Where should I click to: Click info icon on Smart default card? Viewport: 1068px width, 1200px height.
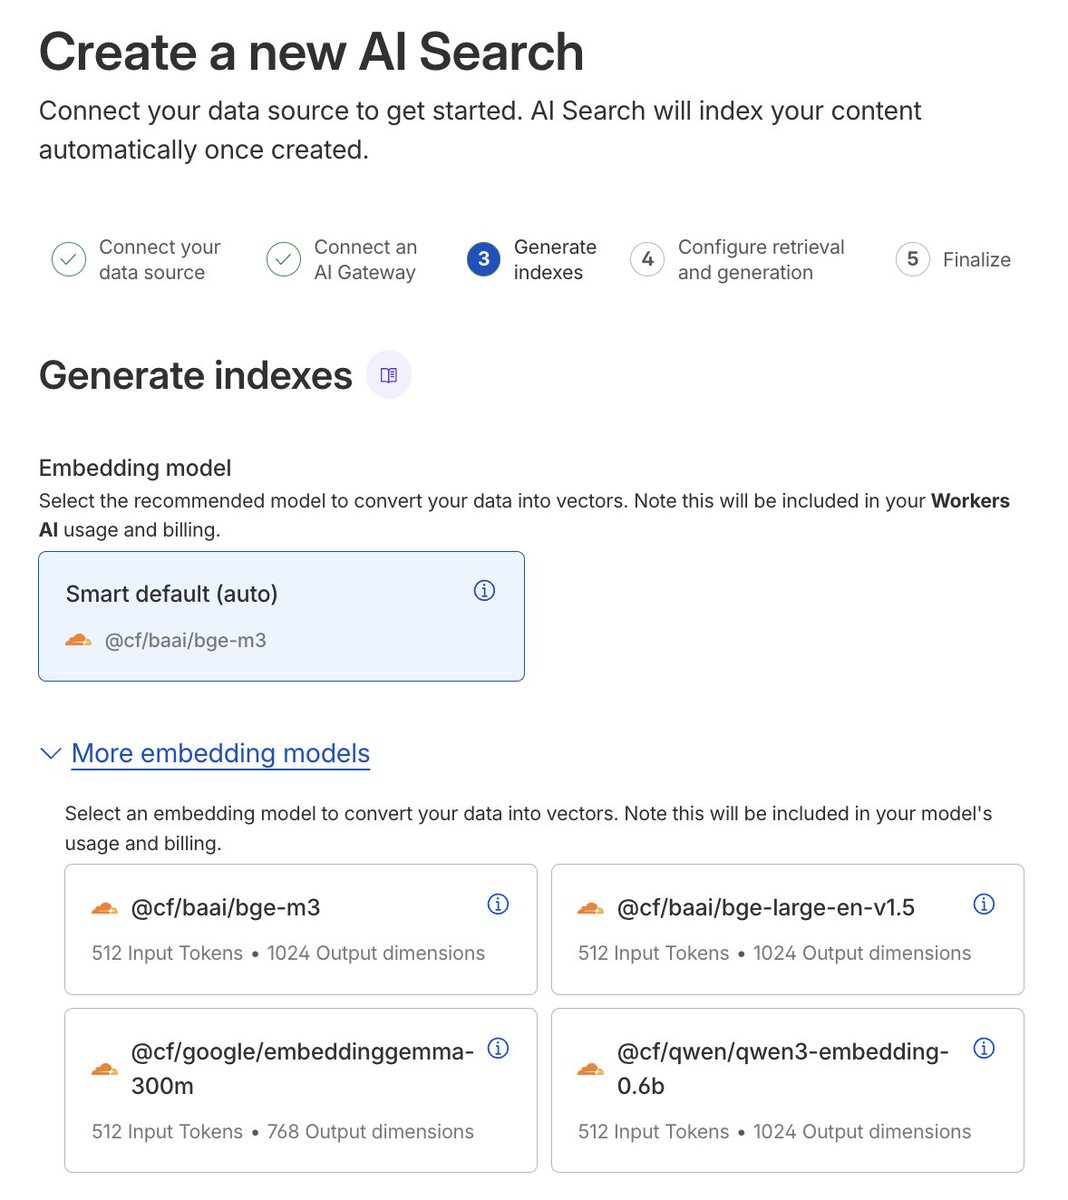pyautogui.click(x=484, y=591)
